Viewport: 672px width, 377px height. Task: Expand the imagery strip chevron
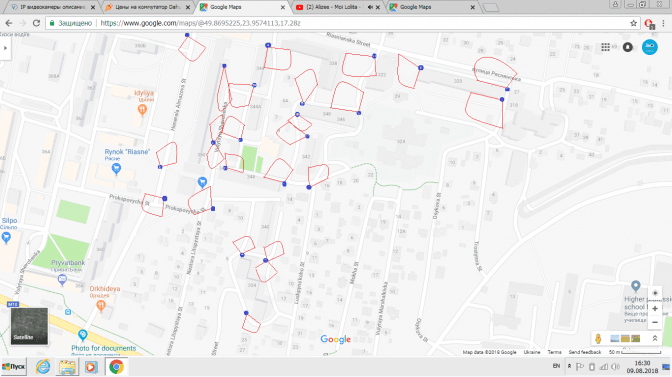click(x=655, y=338)
